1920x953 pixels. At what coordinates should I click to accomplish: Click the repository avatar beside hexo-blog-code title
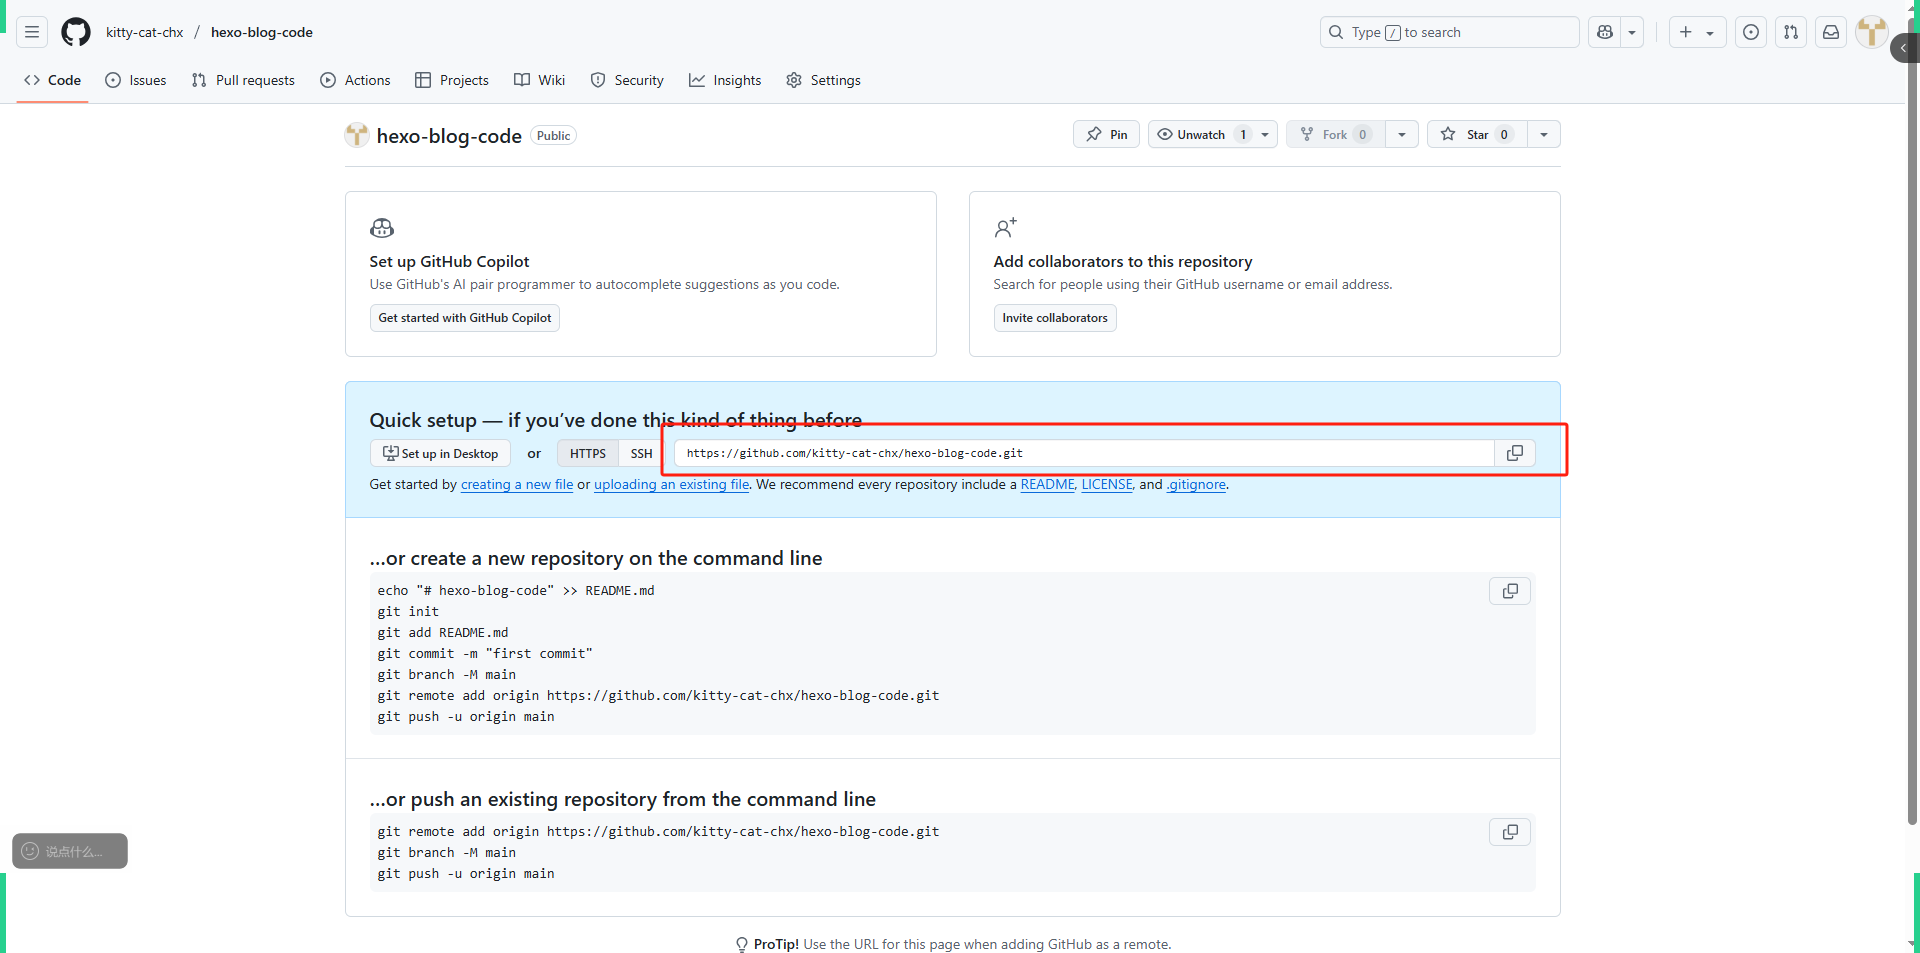click(x=357, y=135)
